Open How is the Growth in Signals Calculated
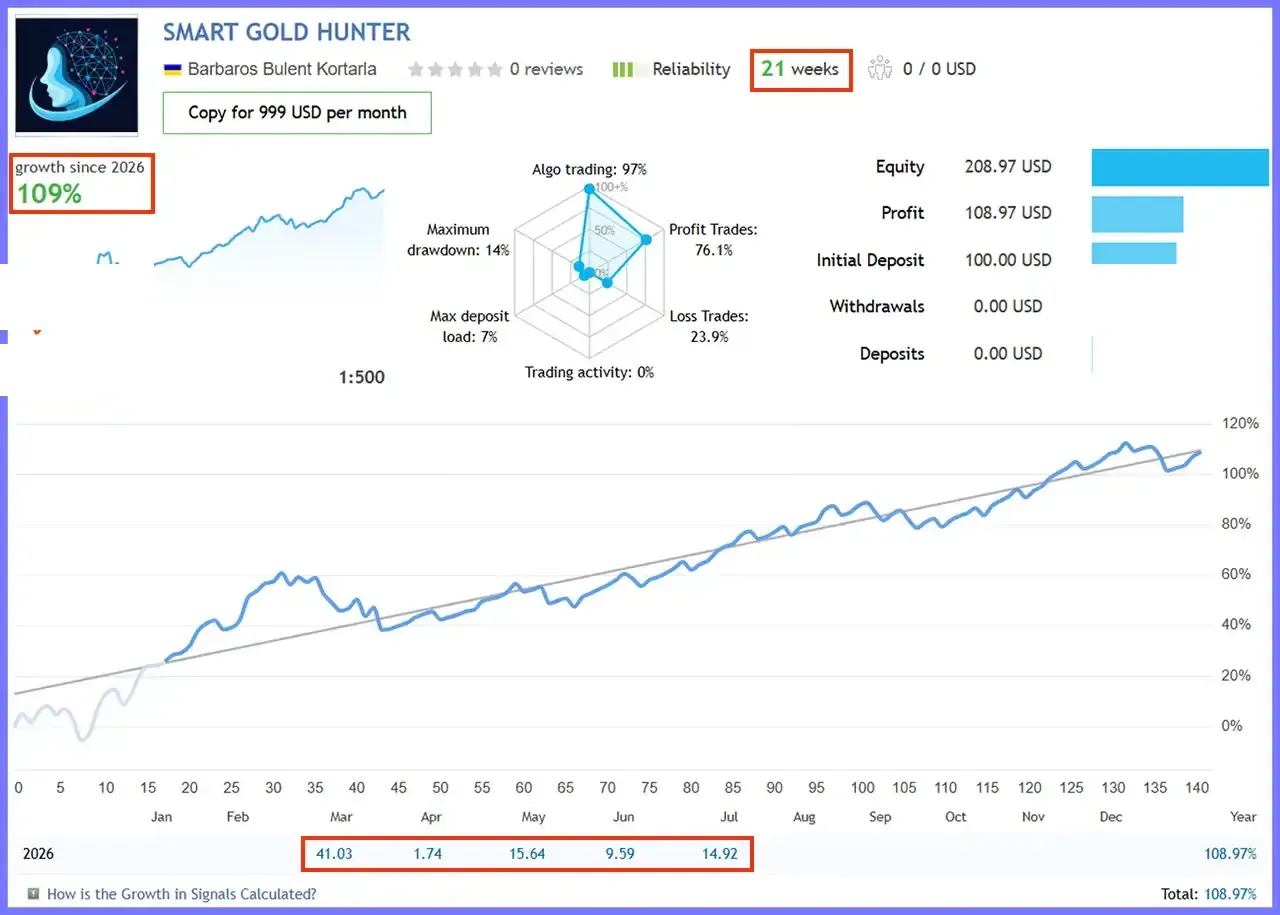Viewport: 1280px width, 915px height. tap(182, 893)
